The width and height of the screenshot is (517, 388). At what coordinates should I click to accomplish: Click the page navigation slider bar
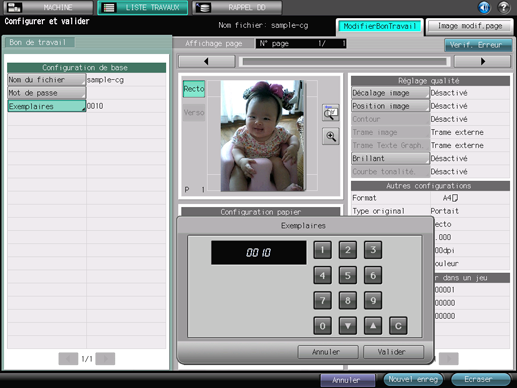click(x=345, y=61)
